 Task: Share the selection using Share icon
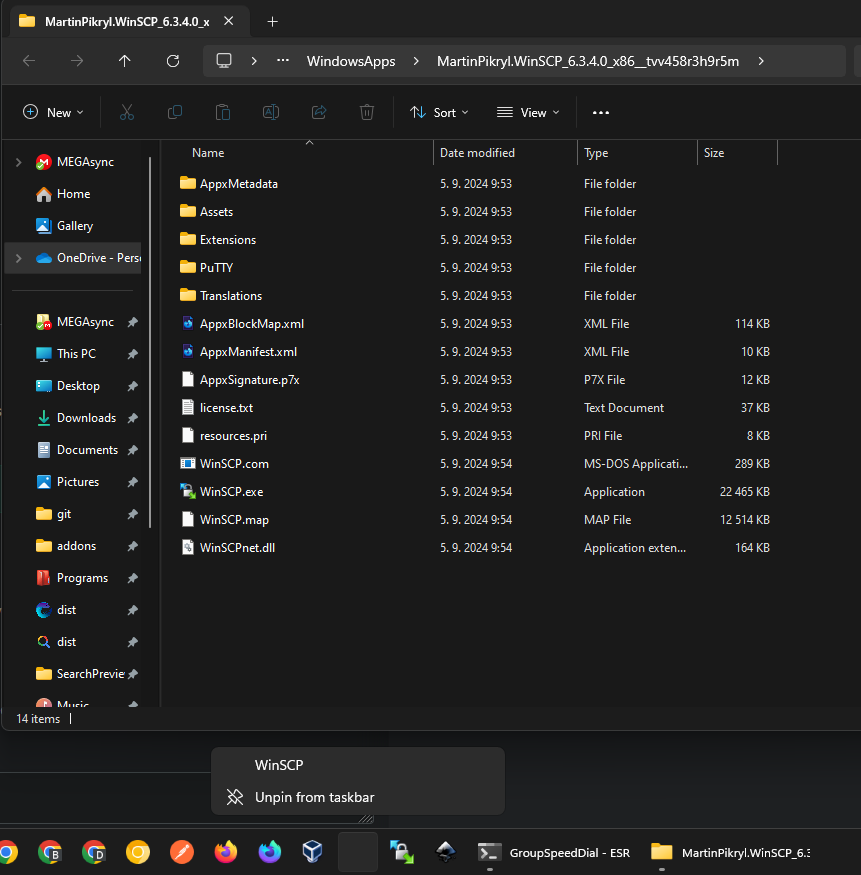pyautogui.click(x=318, y=112)
